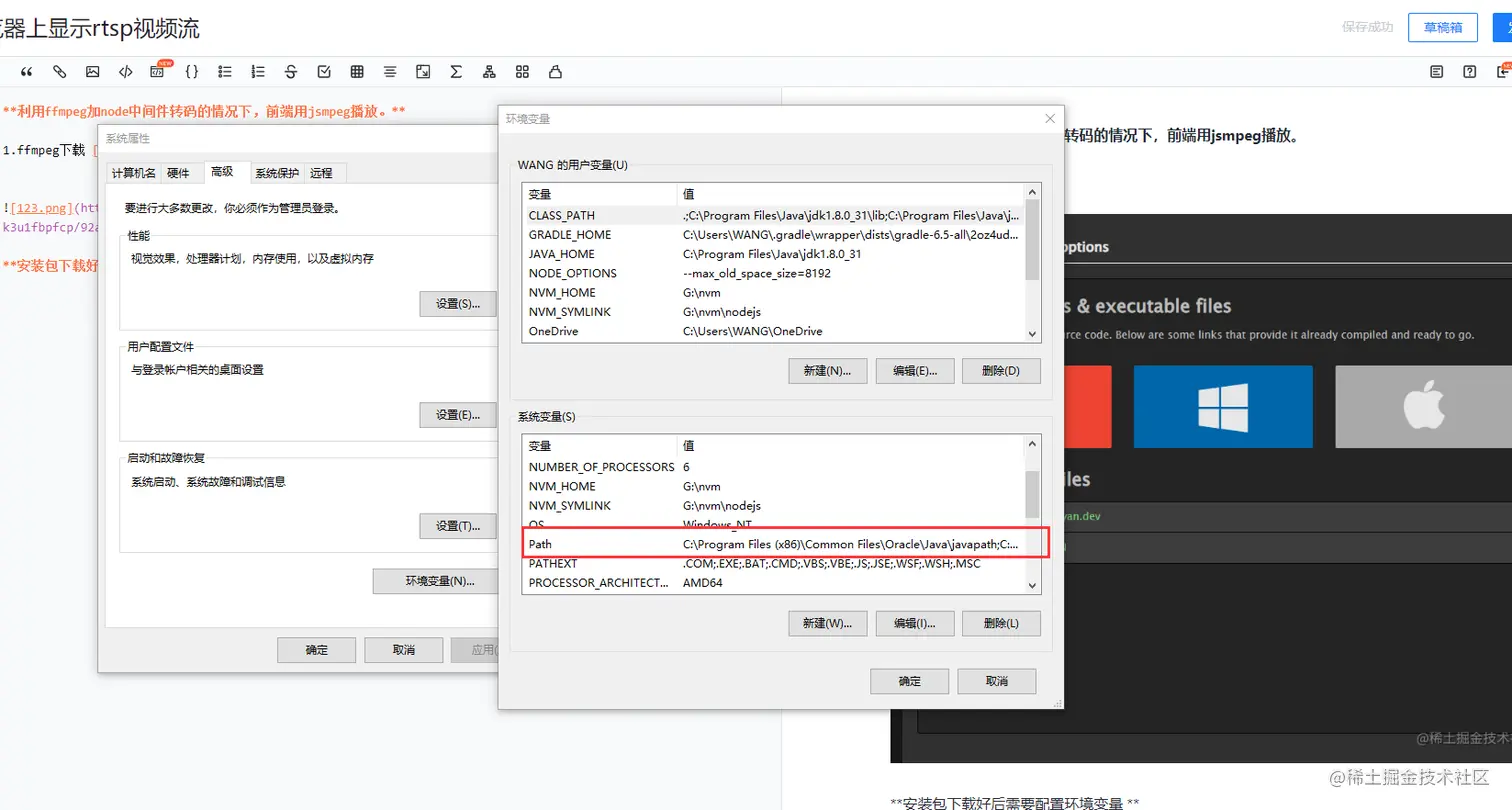Click the Apple logo tile in preview
This screenshot has height=810, width=1512.
click(1423, 406)
